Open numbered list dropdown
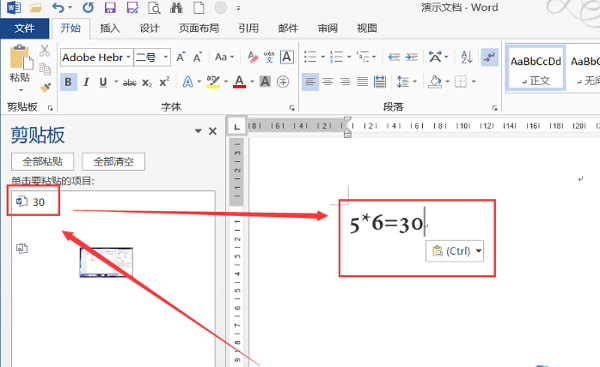The image size is (600, 367). (349, 57)
